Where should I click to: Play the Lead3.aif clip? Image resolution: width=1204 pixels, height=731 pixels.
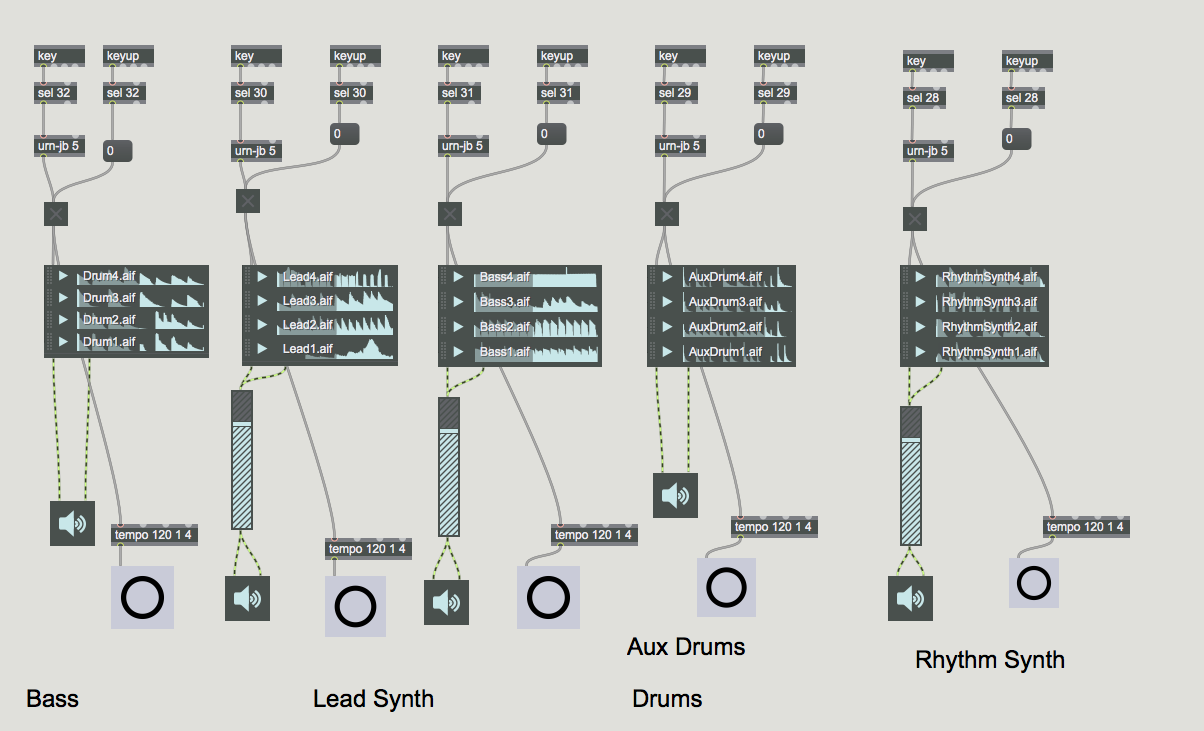(x=262, y=301)
